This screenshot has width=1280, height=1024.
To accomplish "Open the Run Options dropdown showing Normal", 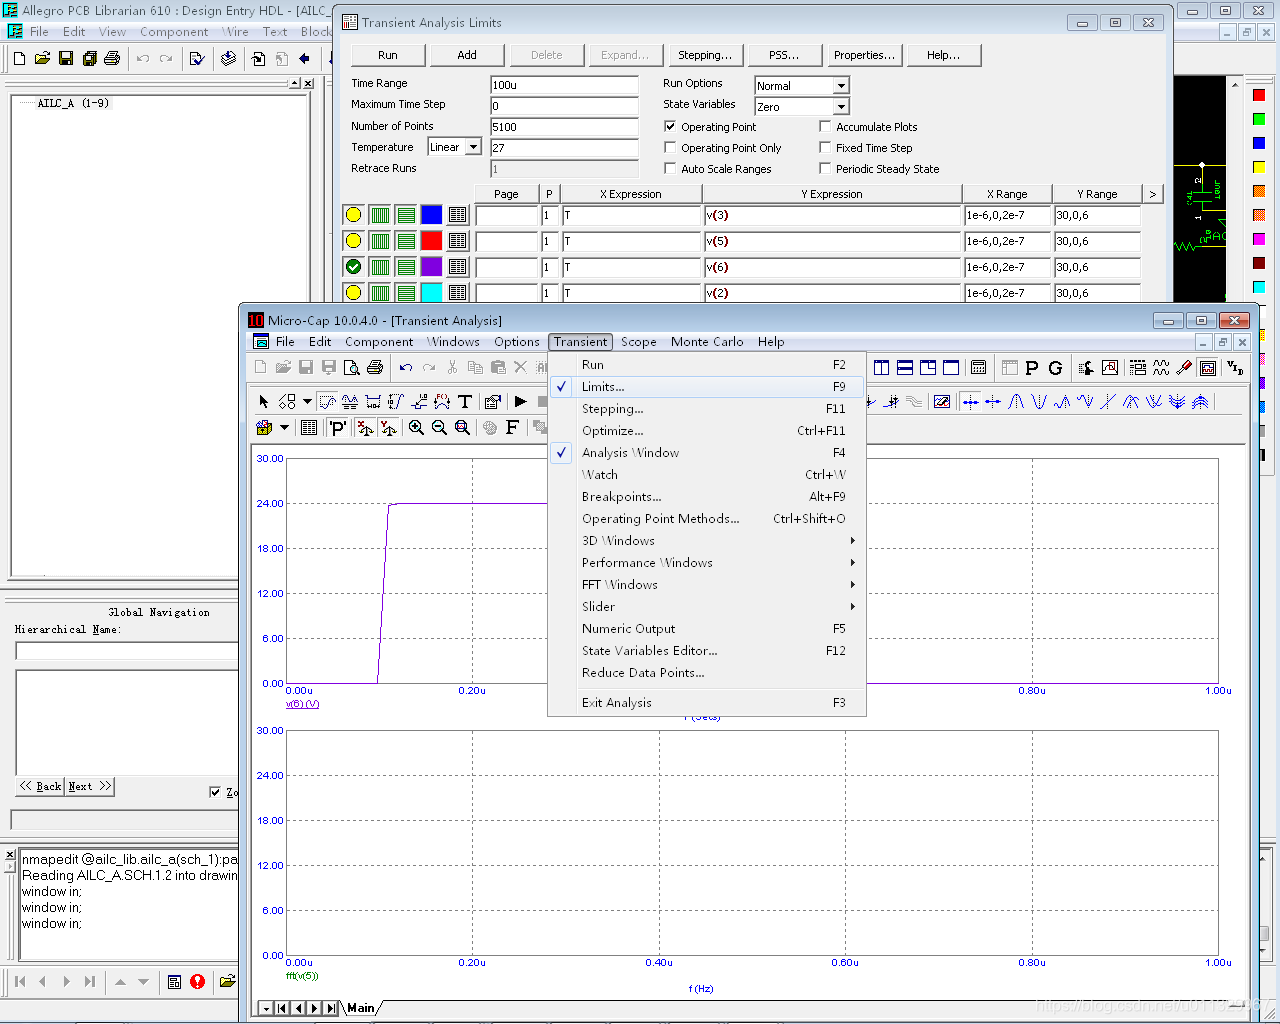I will tap(841, 86).
